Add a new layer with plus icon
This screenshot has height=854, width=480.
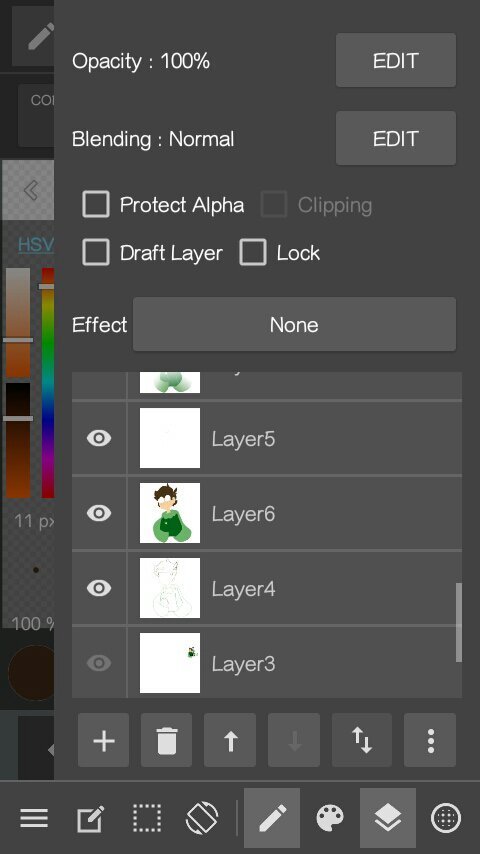(104, 740)
